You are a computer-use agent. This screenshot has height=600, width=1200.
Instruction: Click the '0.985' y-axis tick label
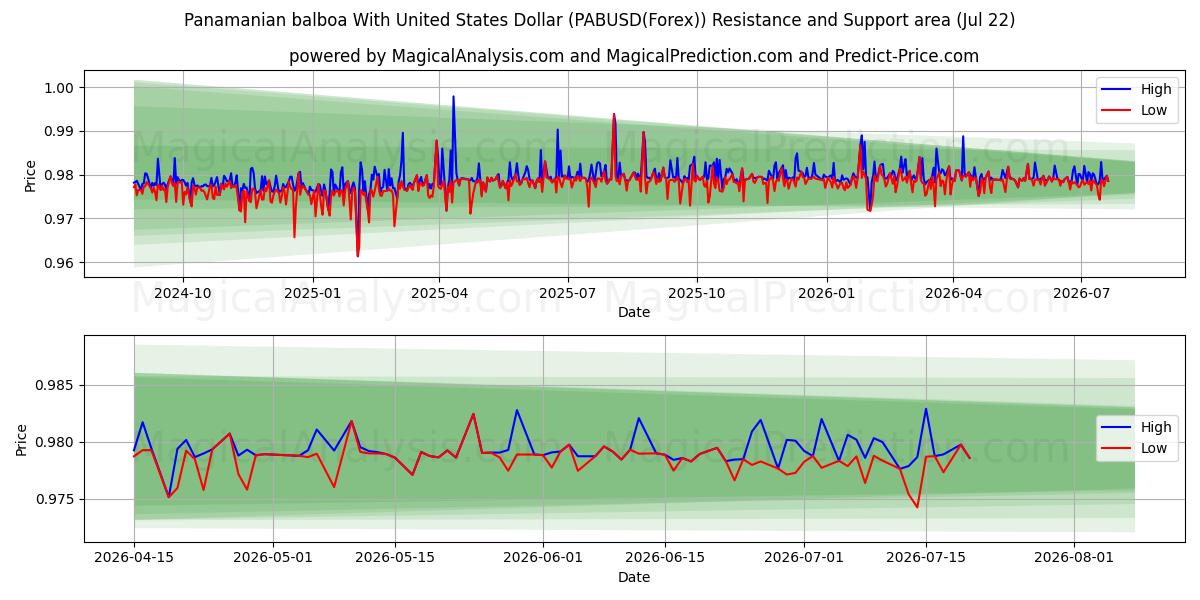coord(56,386)
